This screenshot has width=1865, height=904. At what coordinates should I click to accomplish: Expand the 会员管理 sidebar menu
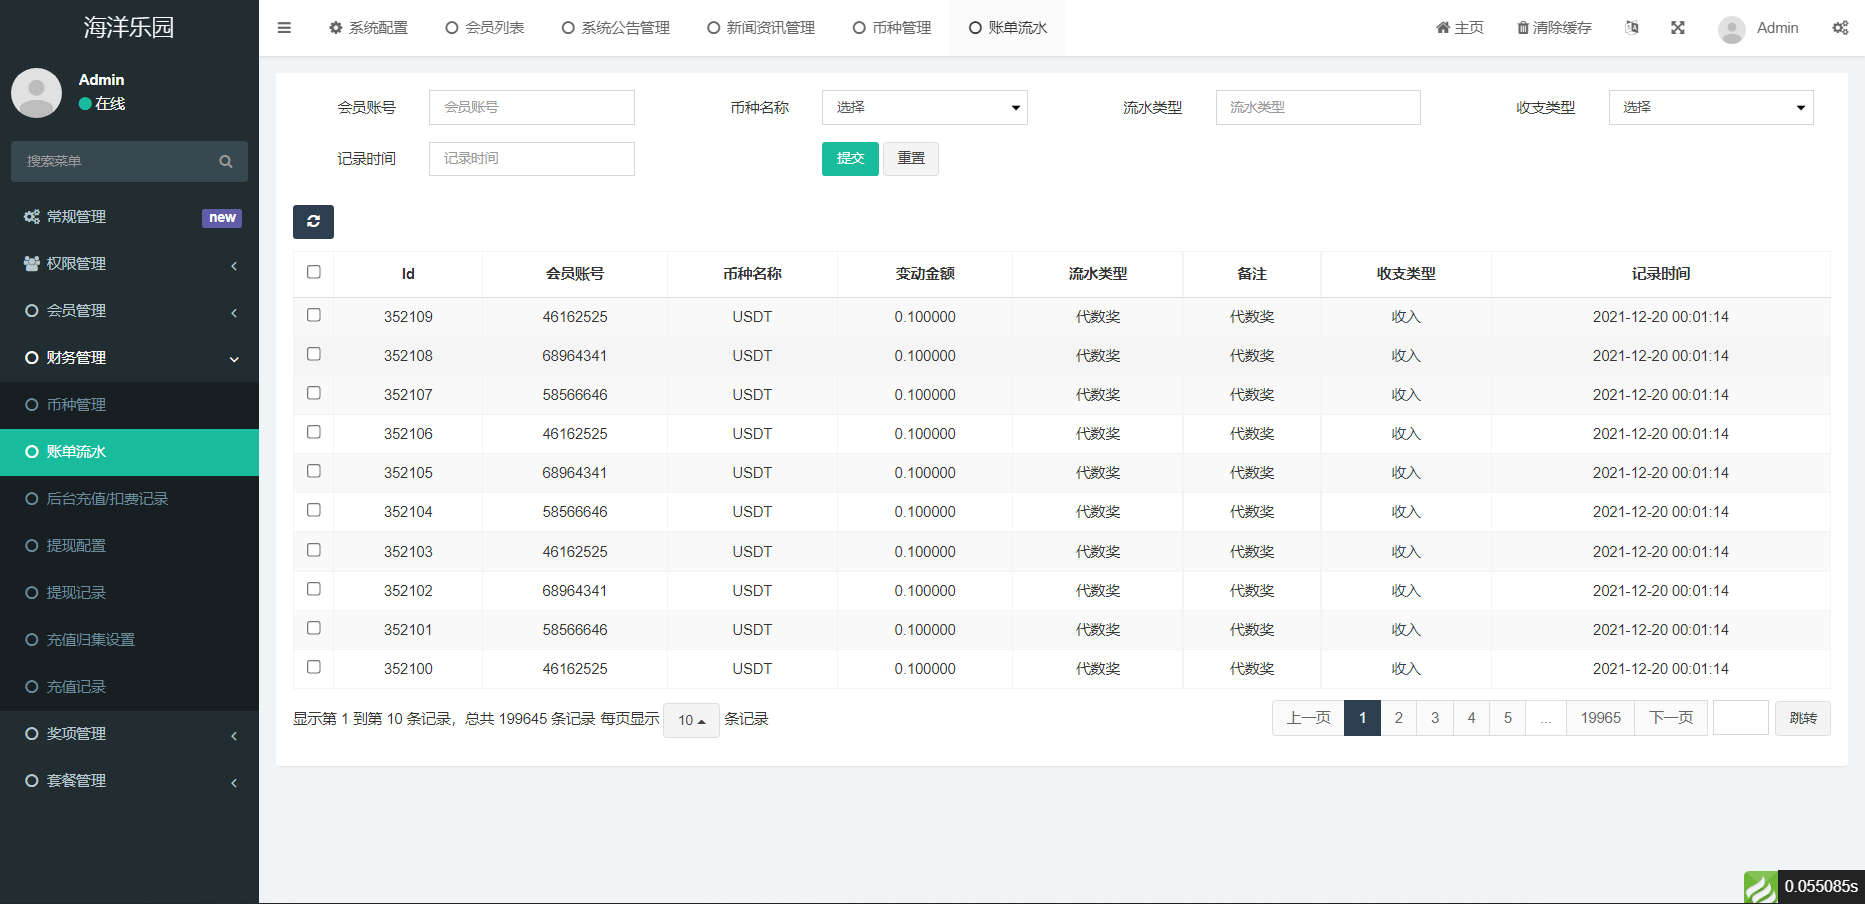click(129, 311)
